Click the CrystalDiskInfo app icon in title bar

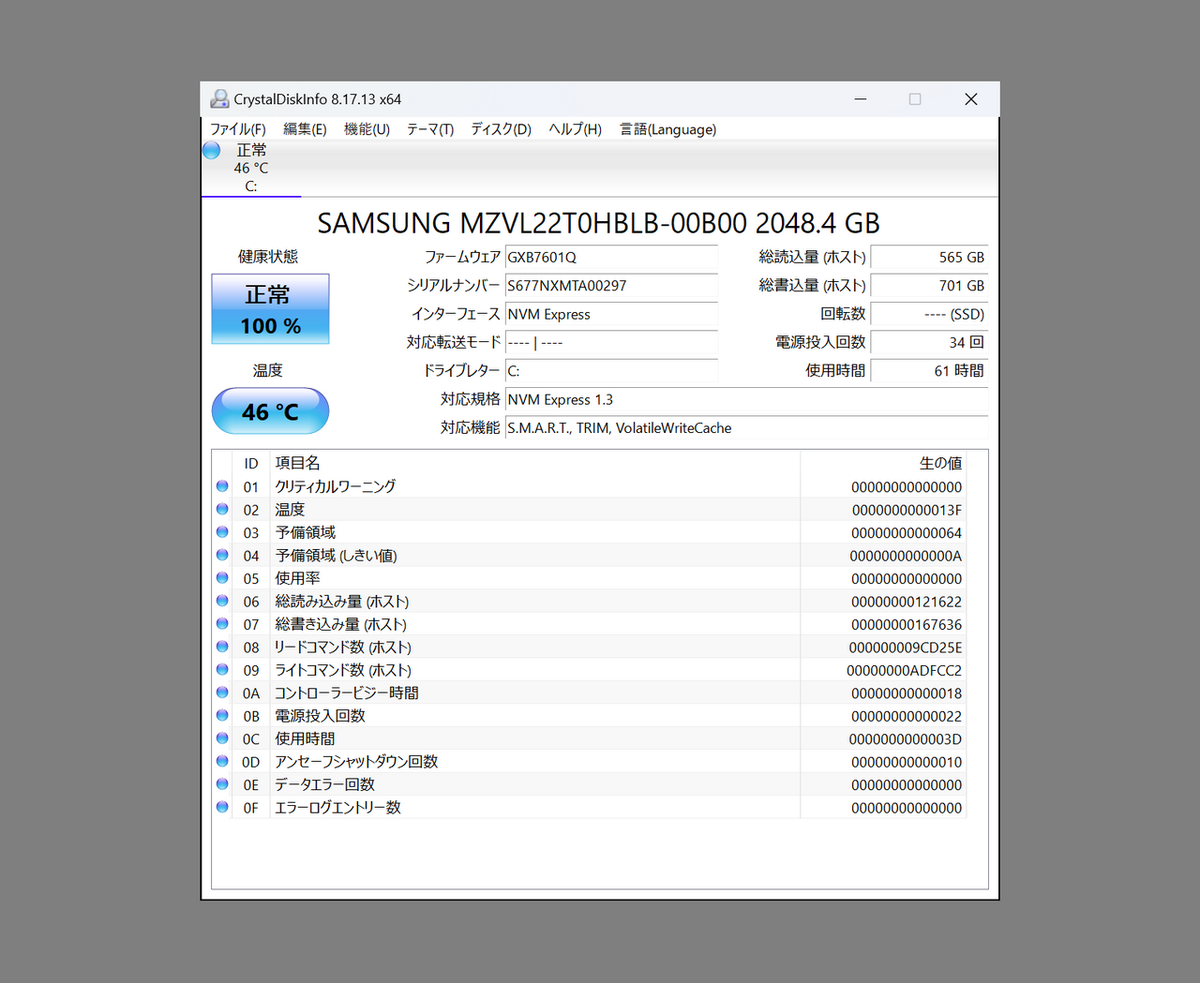pos(219,99)
